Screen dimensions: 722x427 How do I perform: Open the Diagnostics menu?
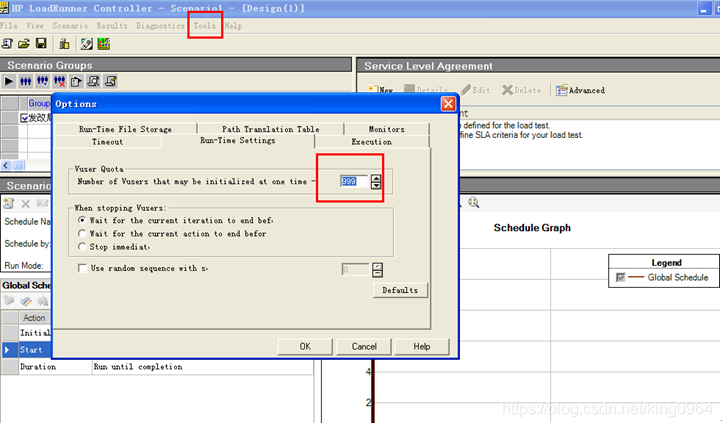tap(160, 26)
